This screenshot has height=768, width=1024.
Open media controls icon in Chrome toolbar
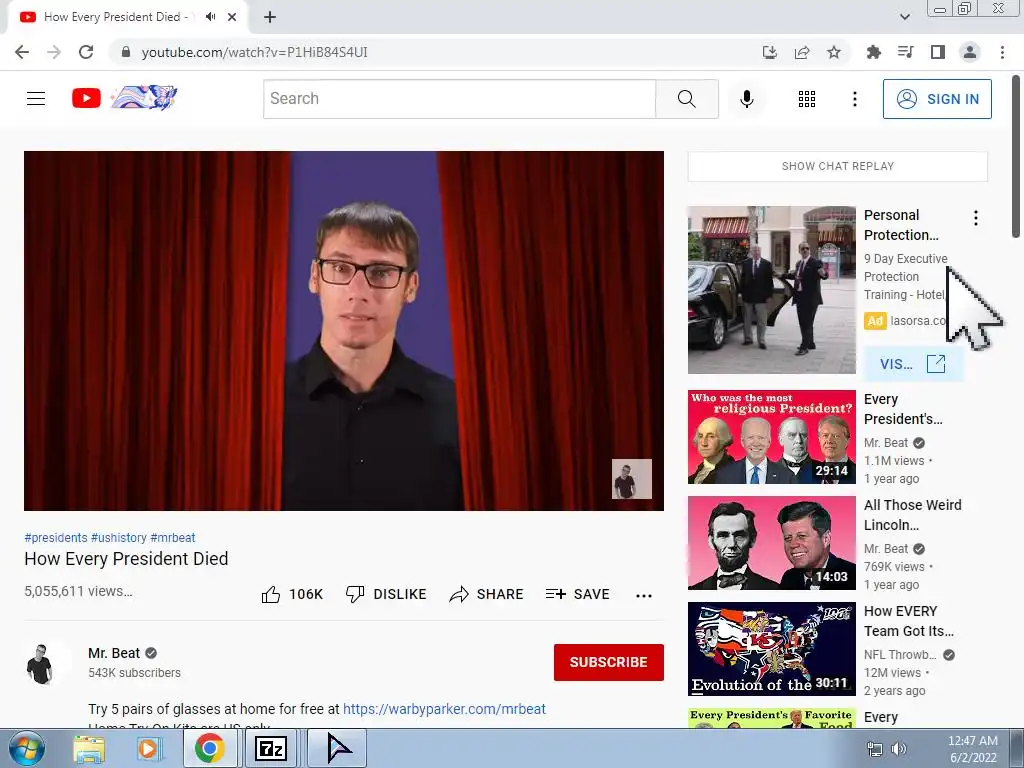(x=905, y=52)
